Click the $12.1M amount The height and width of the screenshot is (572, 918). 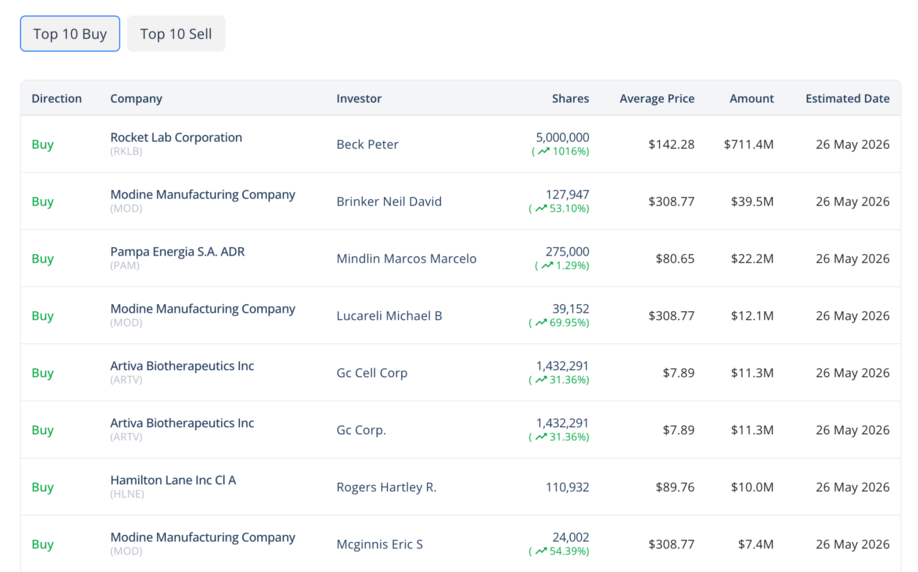click(x=752, y=316)
